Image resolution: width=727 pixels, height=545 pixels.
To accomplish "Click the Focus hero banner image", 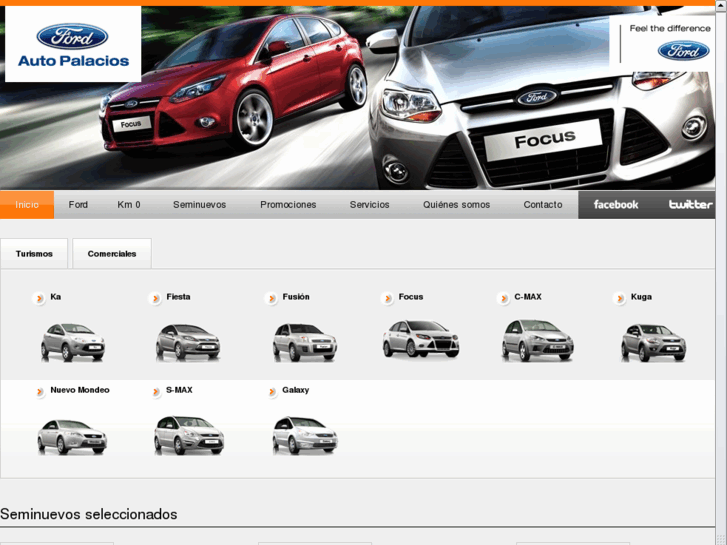I will click(357, 98).
